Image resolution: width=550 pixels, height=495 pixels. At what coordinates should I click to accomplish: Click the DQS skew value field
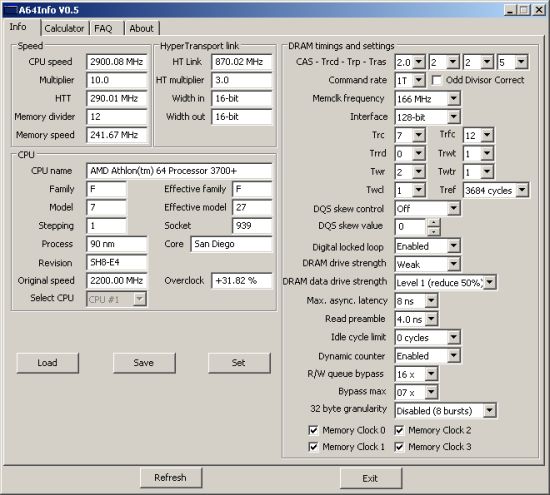point(411,227)
